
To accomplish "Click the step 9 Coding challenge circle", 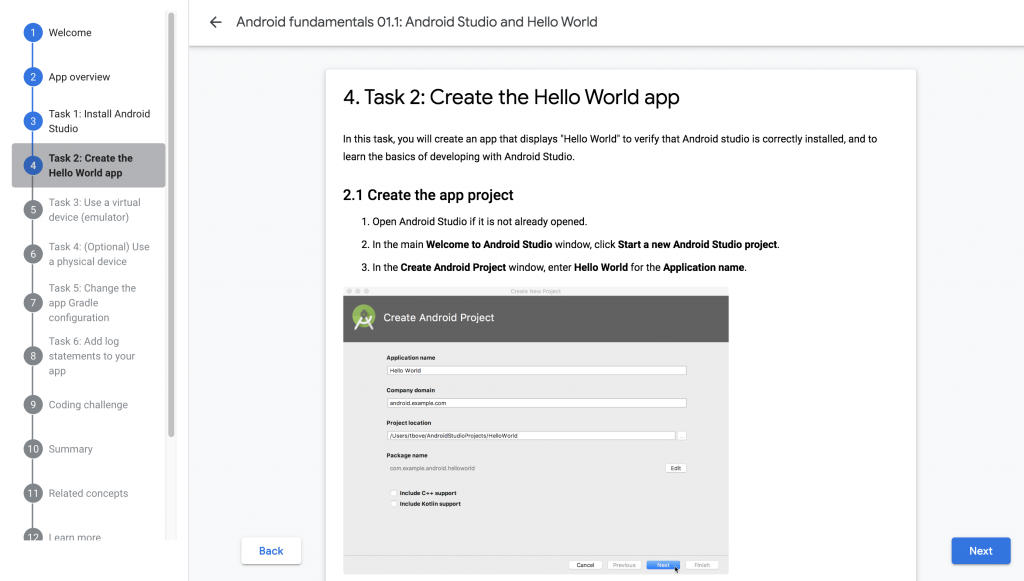I will (x=33, y=405).
